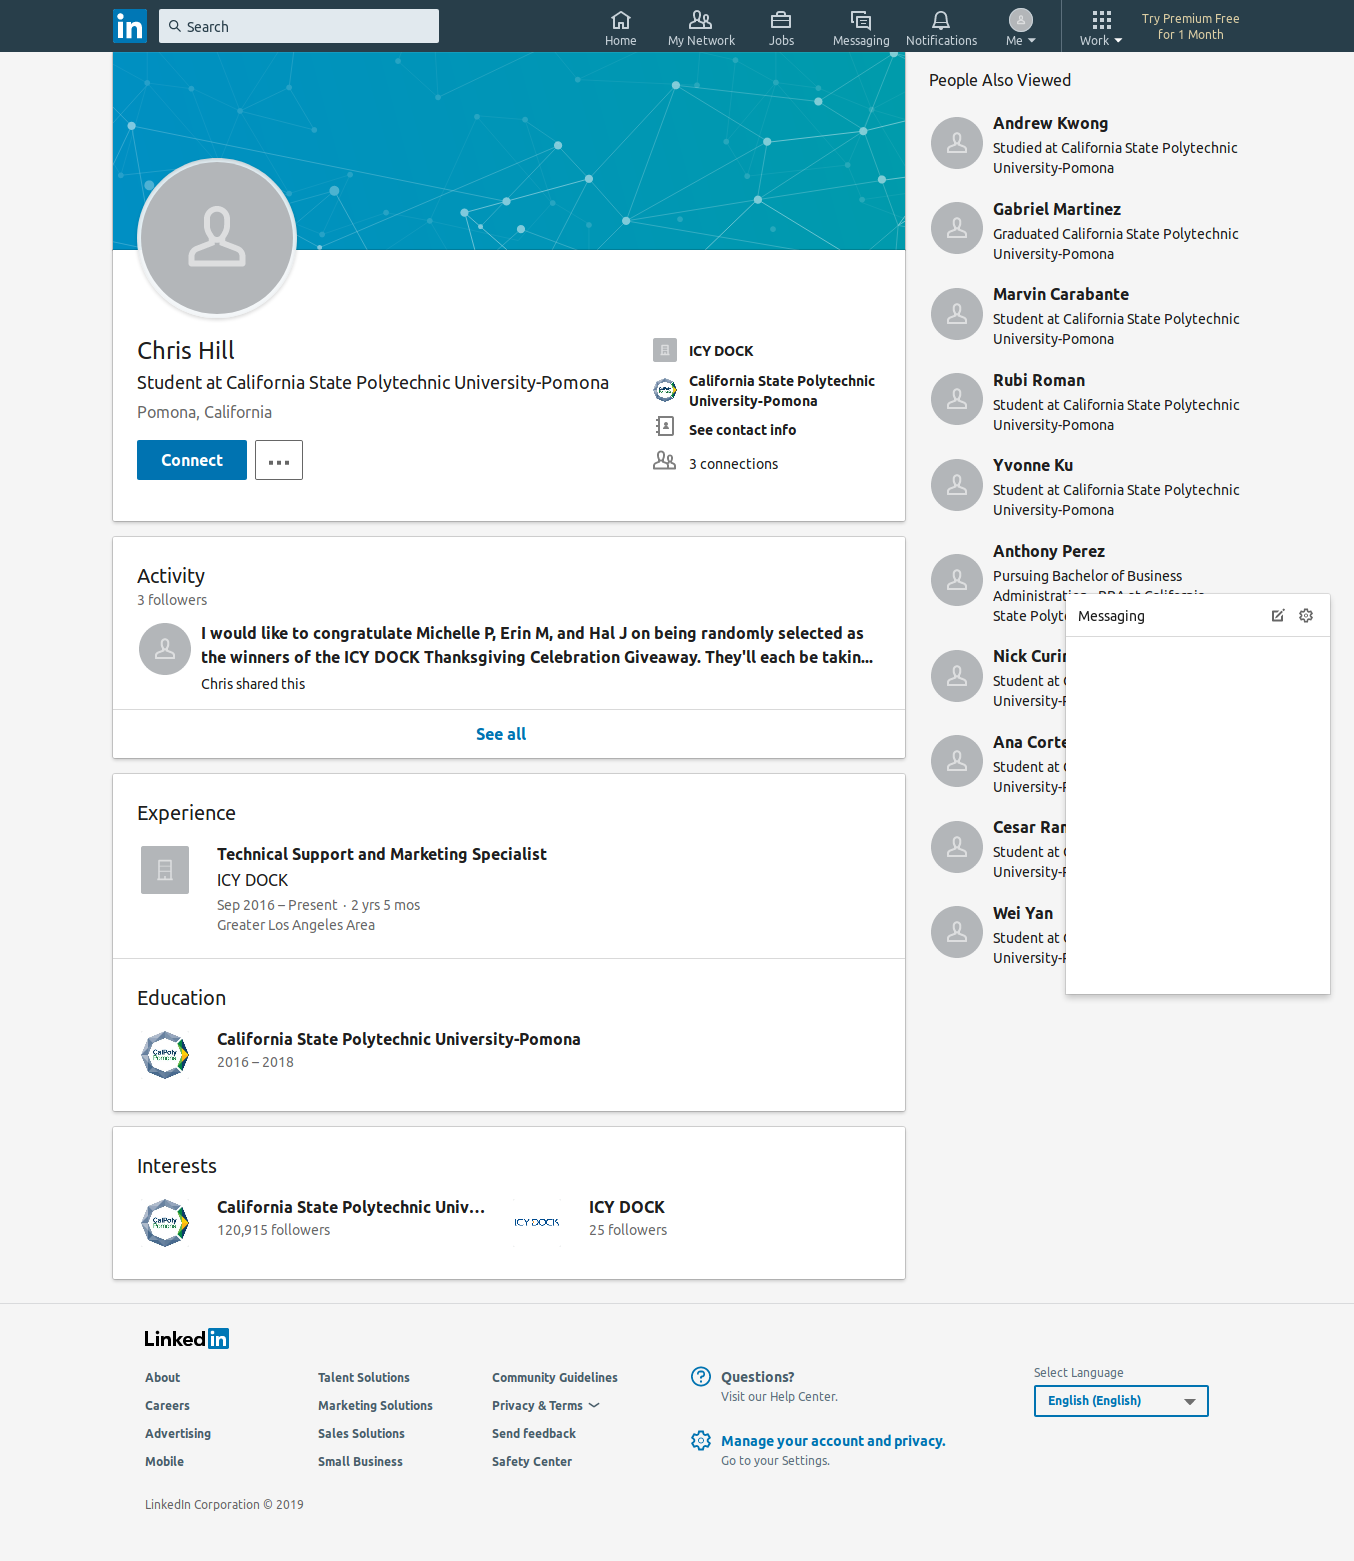Click the LinkedIn logo in the top bar
This screenshot has width=1354, height=1561.
(130, 26)
